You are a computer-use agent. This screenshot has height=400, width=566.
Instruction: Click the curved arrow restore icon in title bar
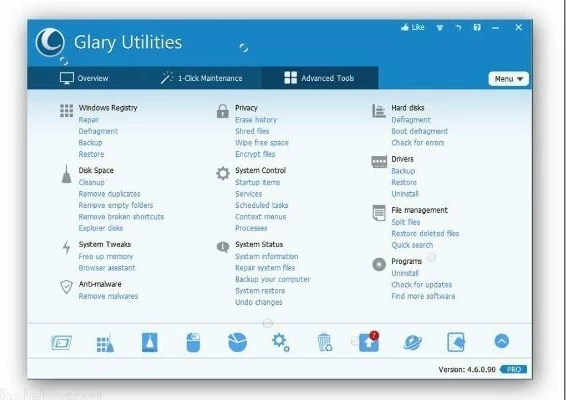(458, 27)
